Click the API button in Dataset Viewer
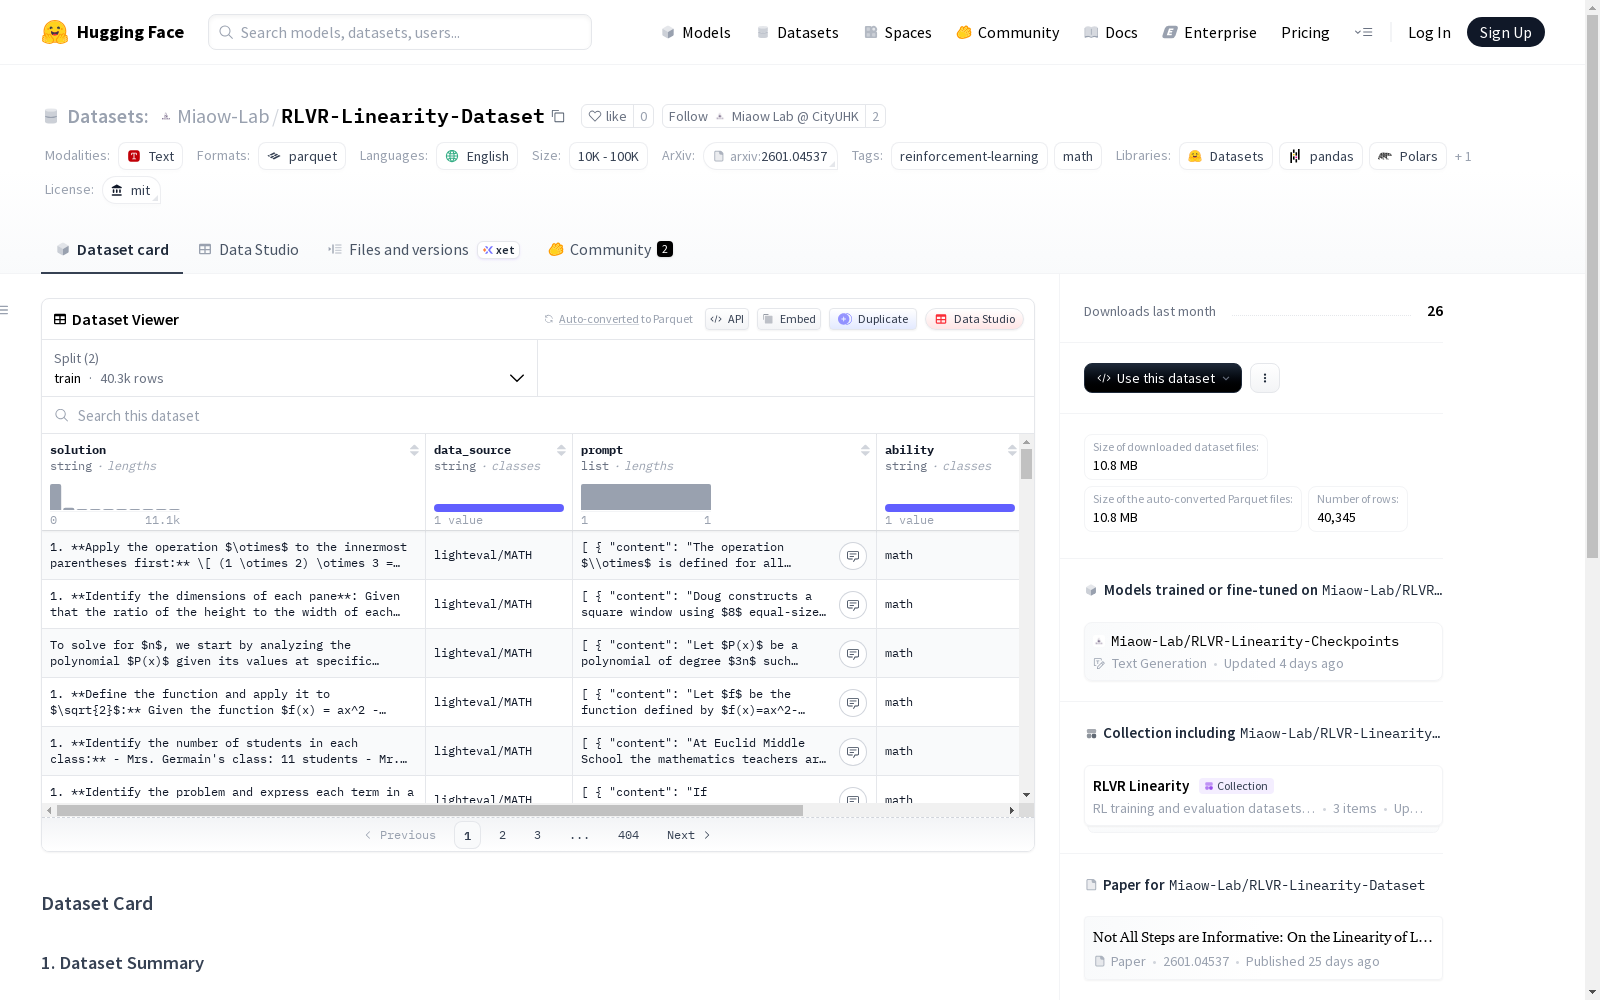This screenshot has height=1000, width=1600. click(727, 319)
